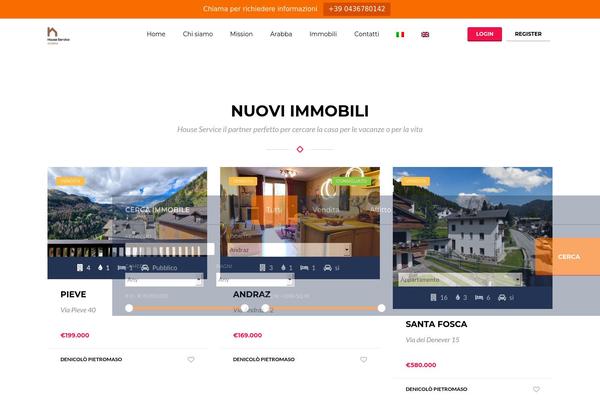Click the rooms icon on Andraz card
The height and width of the screenshot is (400, 600).
(262, 268)
